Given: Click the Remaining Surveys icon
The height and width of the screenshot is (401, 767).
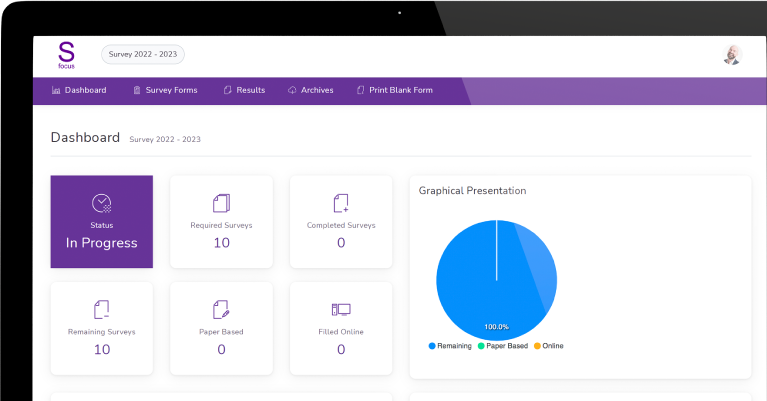Looking at the screenshot, I should pyautogui.click(x=102, y=310).
